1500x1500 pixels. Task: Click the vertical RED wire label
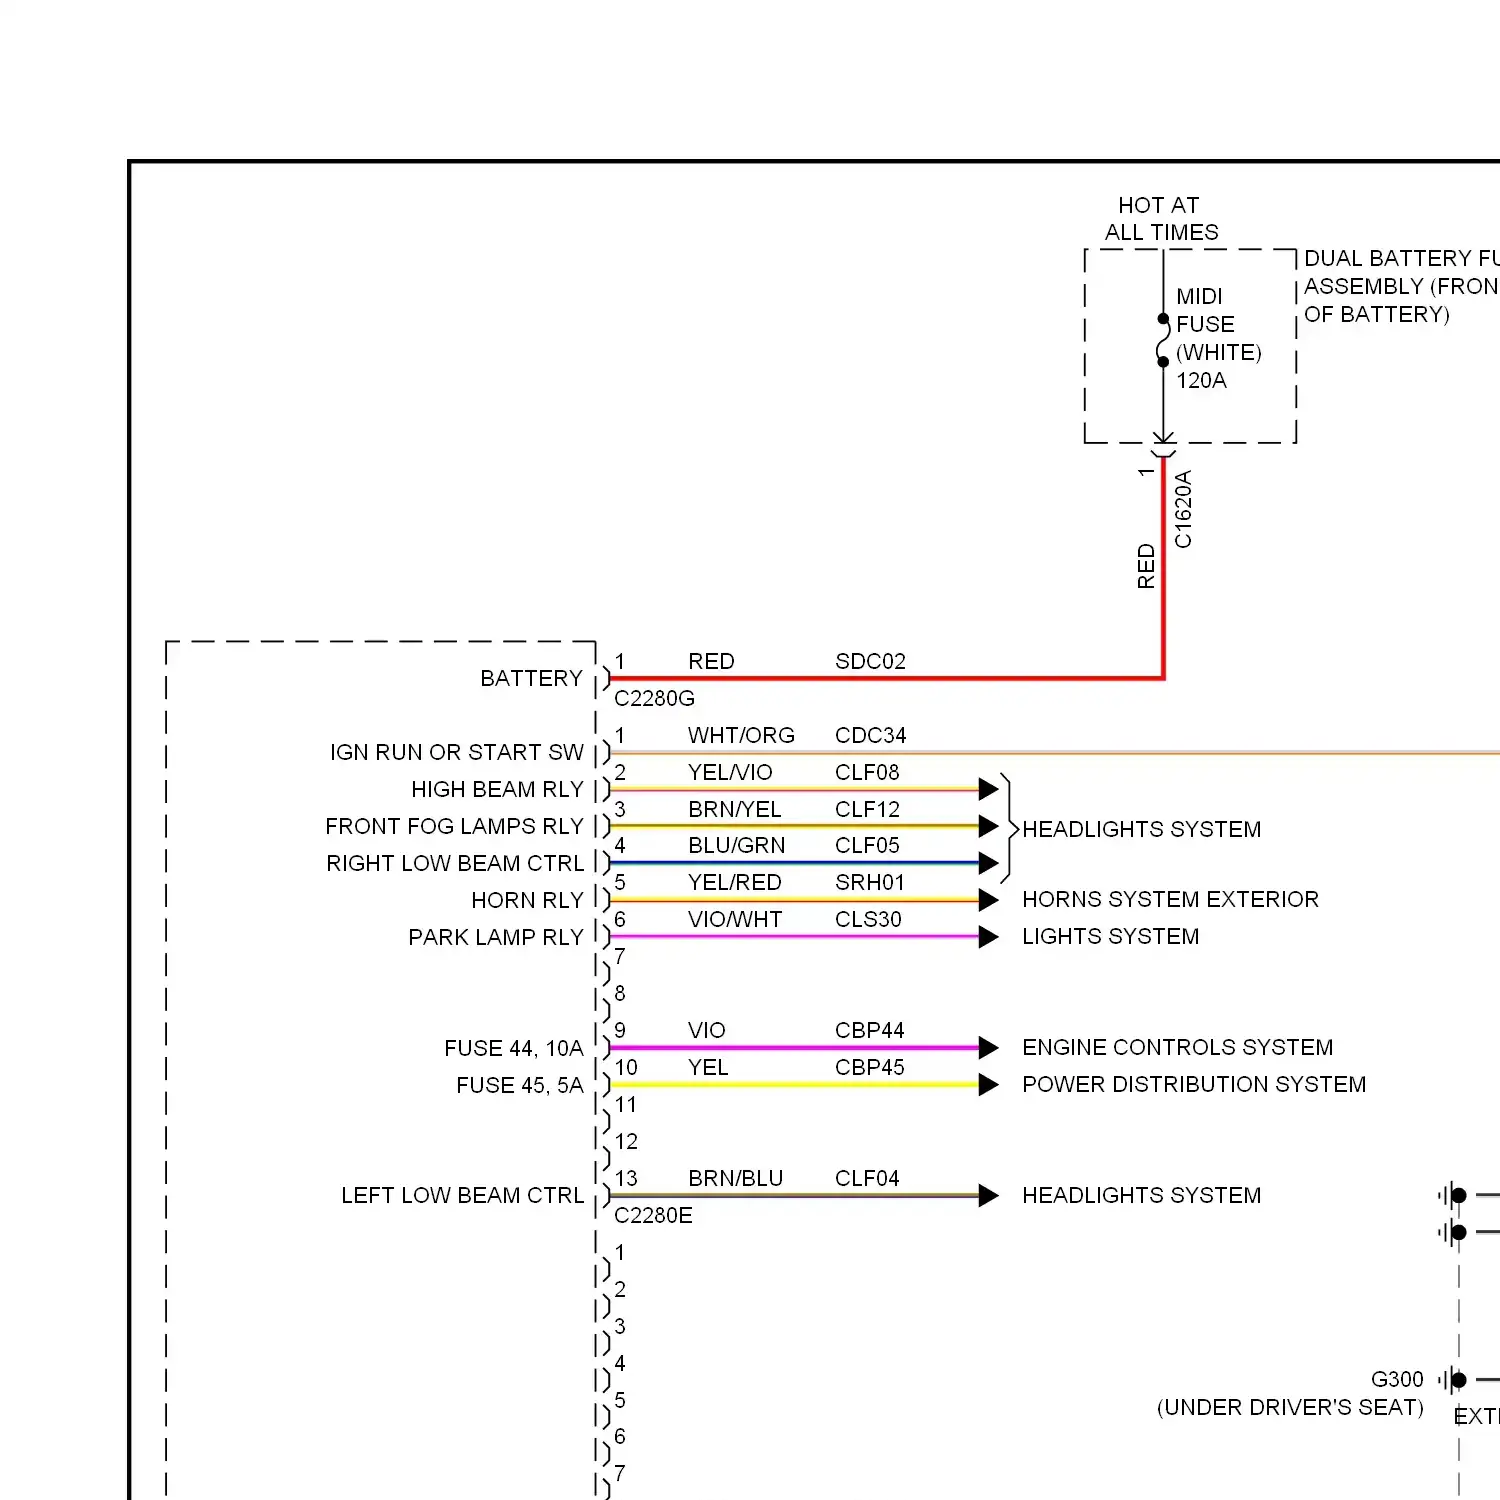coord(1146,566)
